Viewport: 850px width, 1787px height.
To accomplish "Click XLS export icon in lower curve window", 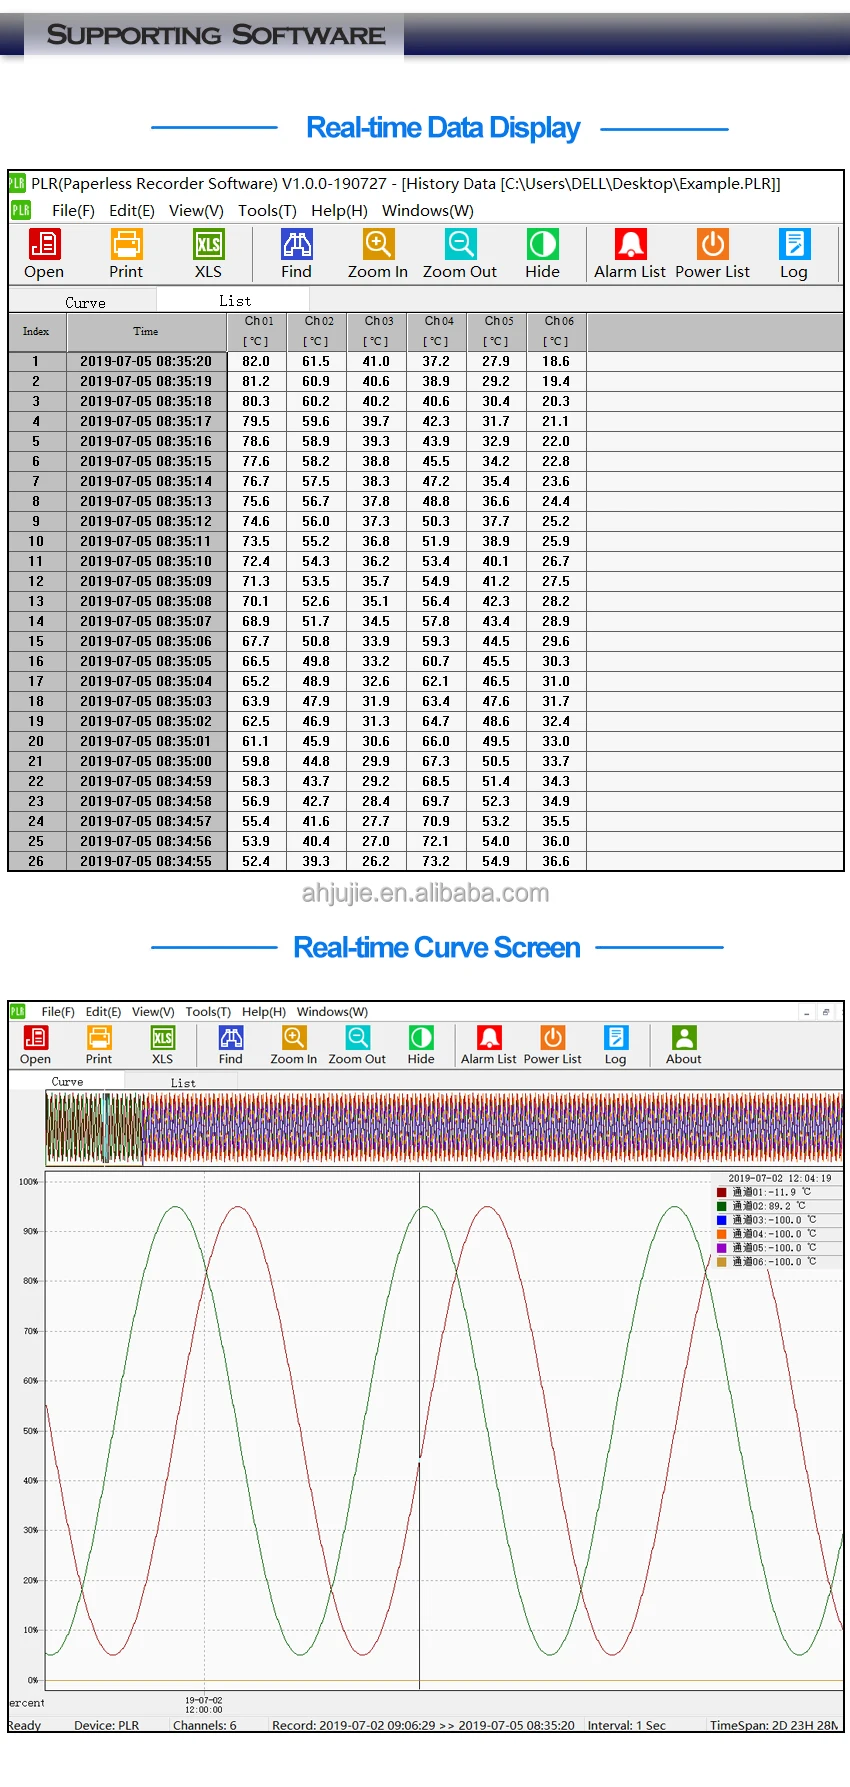I will [x=162, y=1038].
